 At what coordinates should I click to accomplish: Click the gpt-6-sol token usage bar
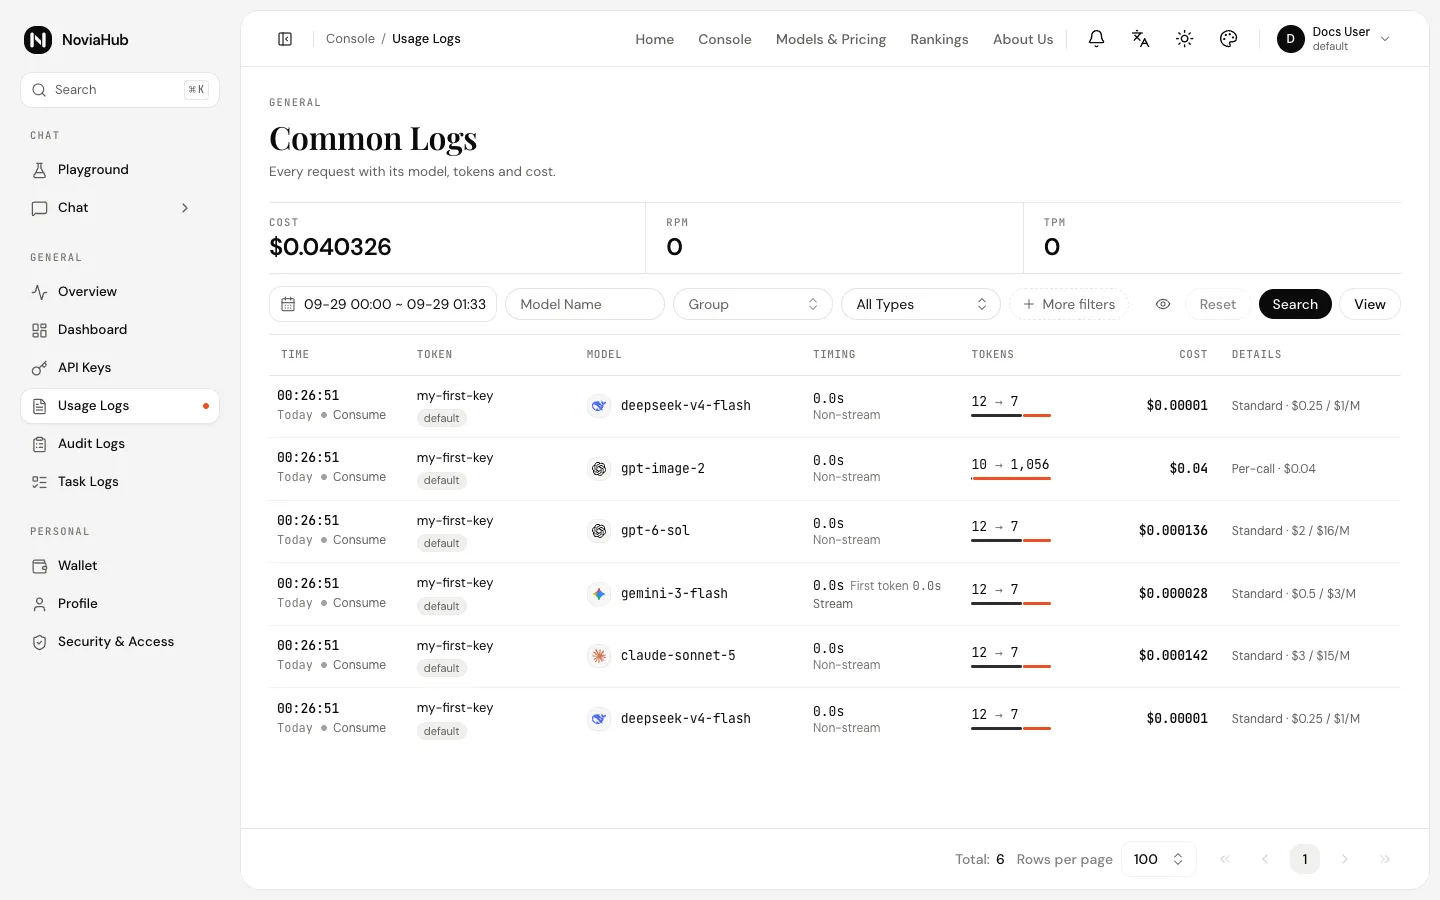pos(1011,541)
